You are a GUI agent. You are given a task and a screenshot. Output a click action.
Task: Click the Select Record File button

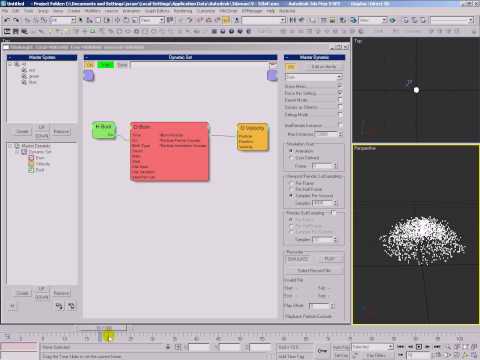314,270
